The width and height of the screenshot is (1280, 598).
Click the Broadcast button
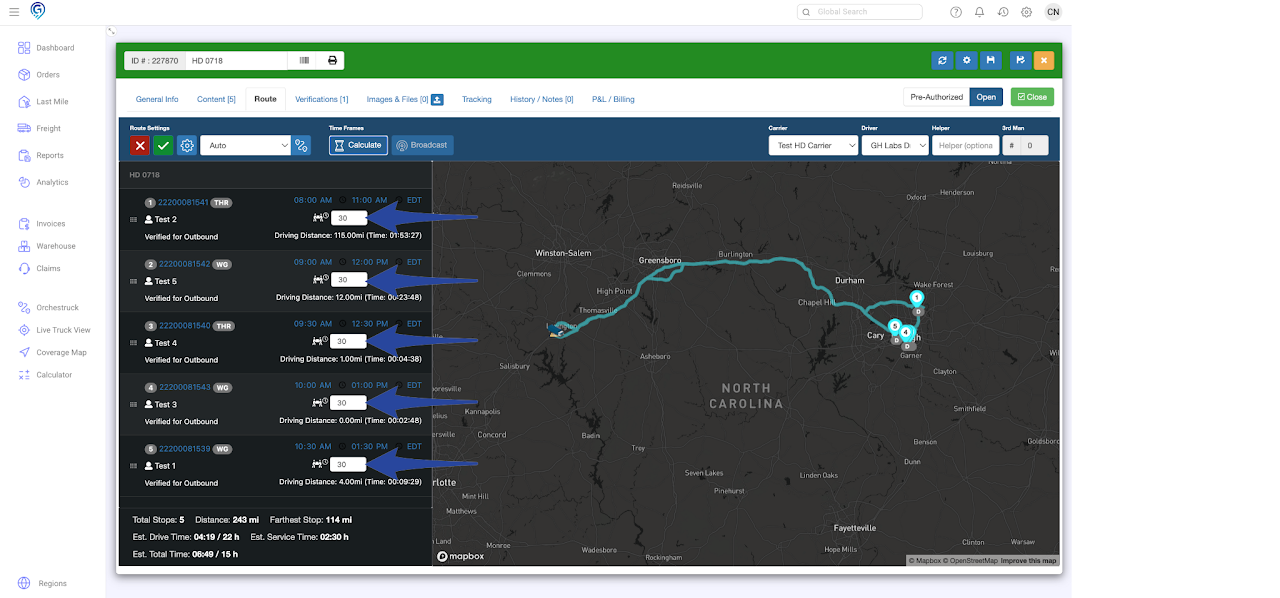(422, 145)
